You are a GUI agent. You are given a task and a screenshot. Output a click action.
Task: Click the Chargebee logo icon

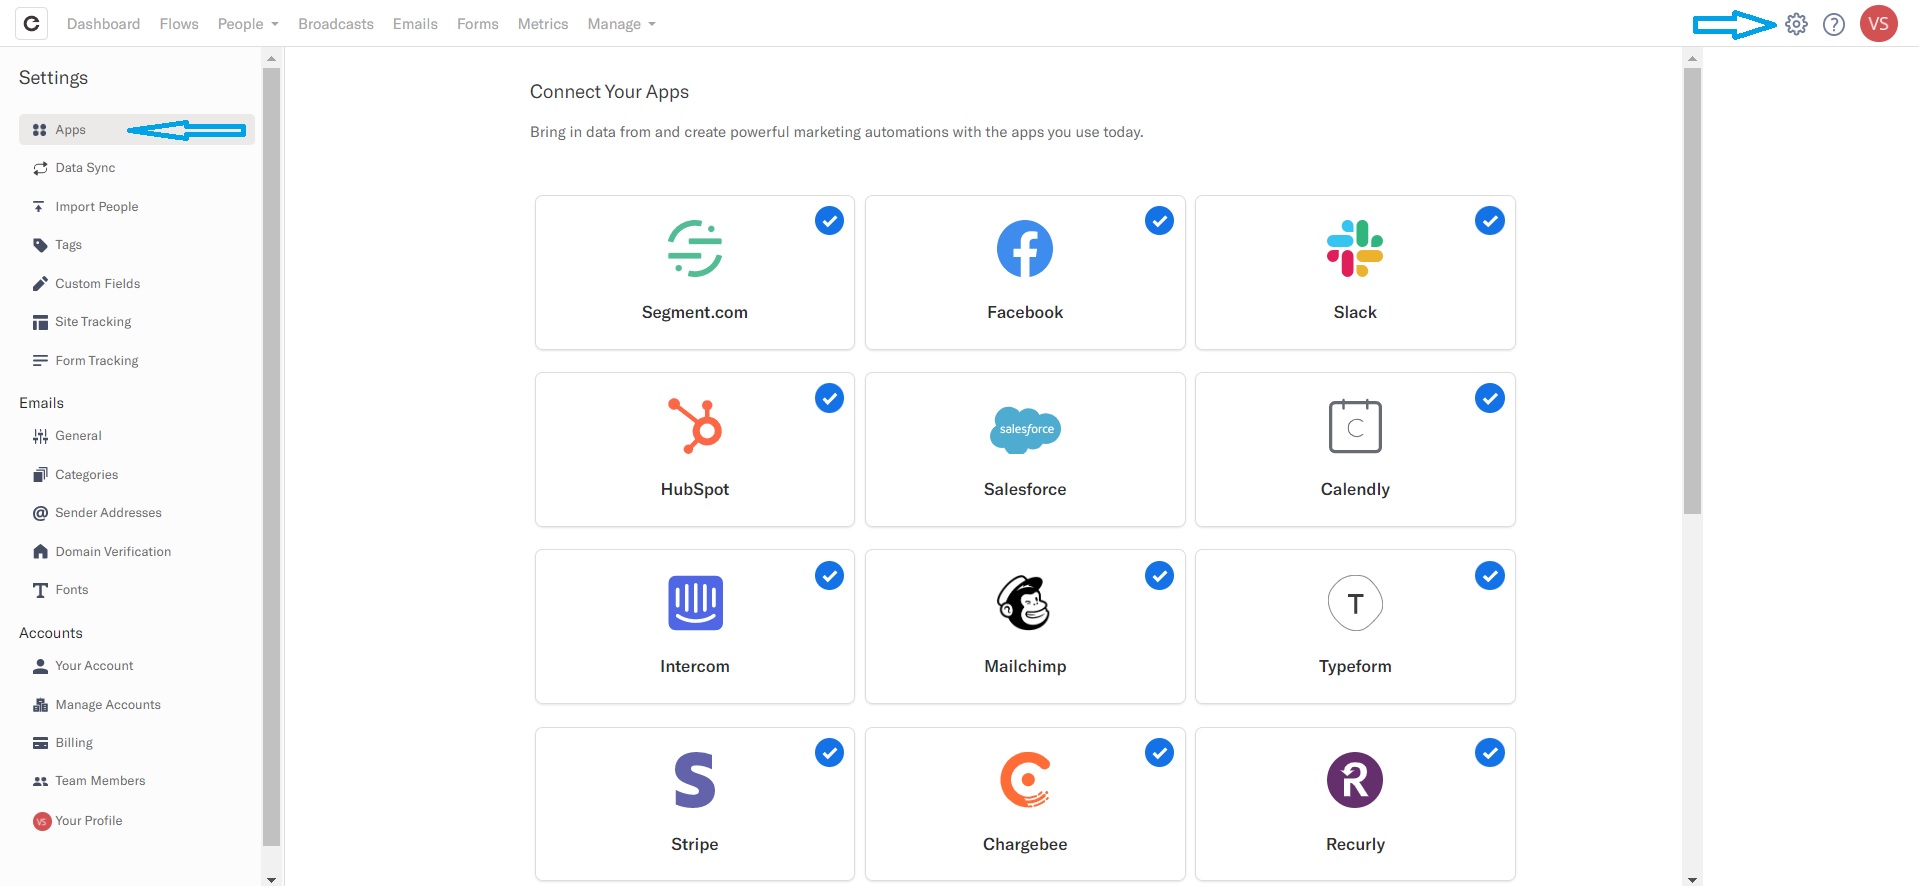coord(1025,780)
